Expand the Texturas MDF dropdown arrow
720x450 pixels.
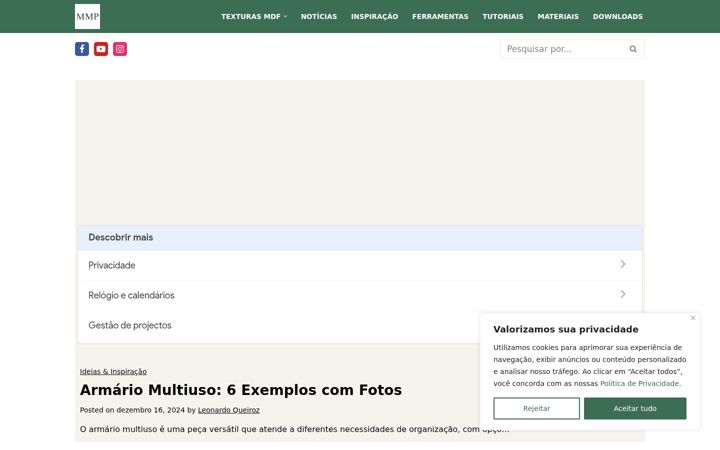pyautogui.click(x=285, y=17)
